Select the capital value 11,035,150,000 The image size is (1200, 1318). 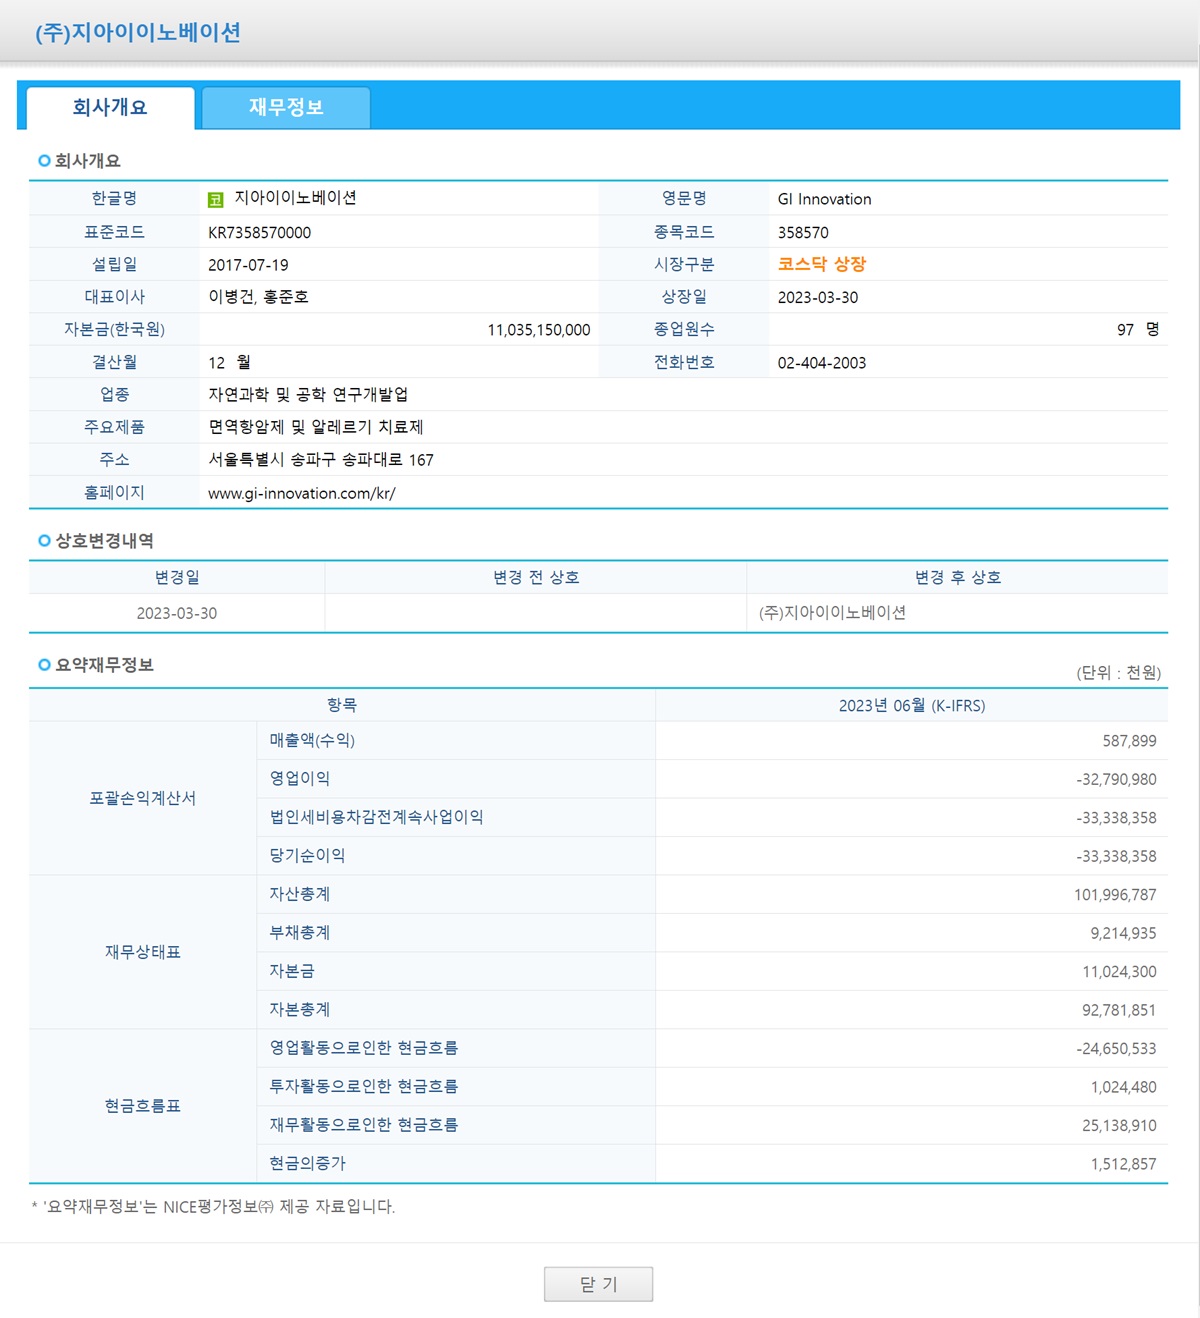tap(539, 330)
